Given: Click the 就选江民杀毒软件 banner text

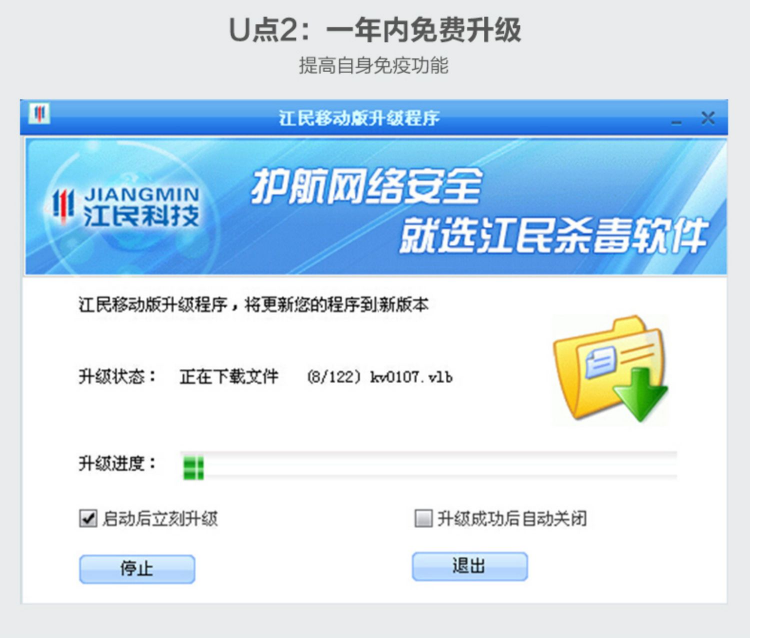Looking at the screenshot, I should pos(552,237).
